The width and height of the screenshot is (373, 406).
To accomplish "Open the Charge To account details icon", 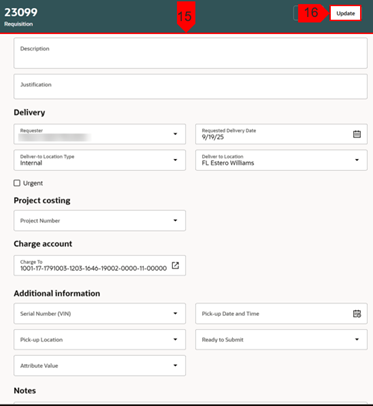I will point(175,265).
